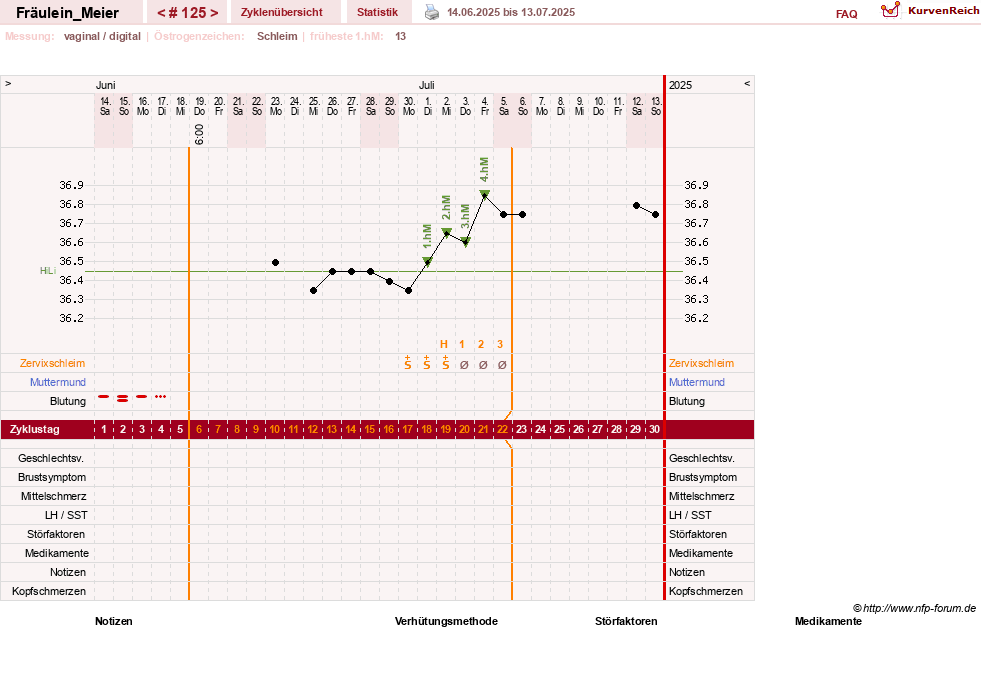
Task: Click the 3.hM green triangle marker
Action: click(465, 241)
